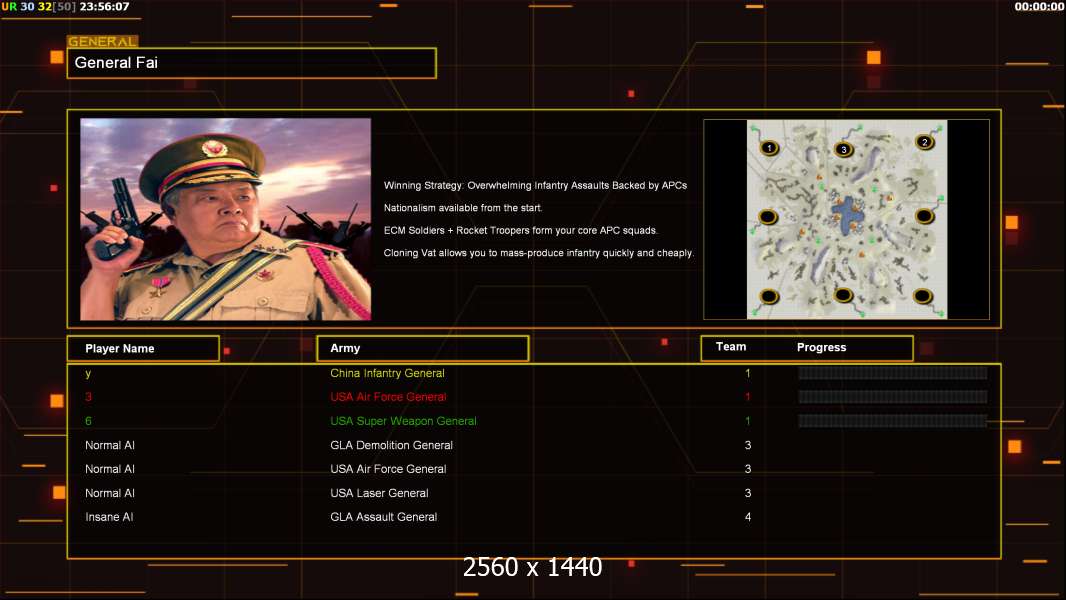Image resolution: width=1066 pixels, height=600 pixels.
Task: Click USA Laser General army entry
Action: [379, 493]
